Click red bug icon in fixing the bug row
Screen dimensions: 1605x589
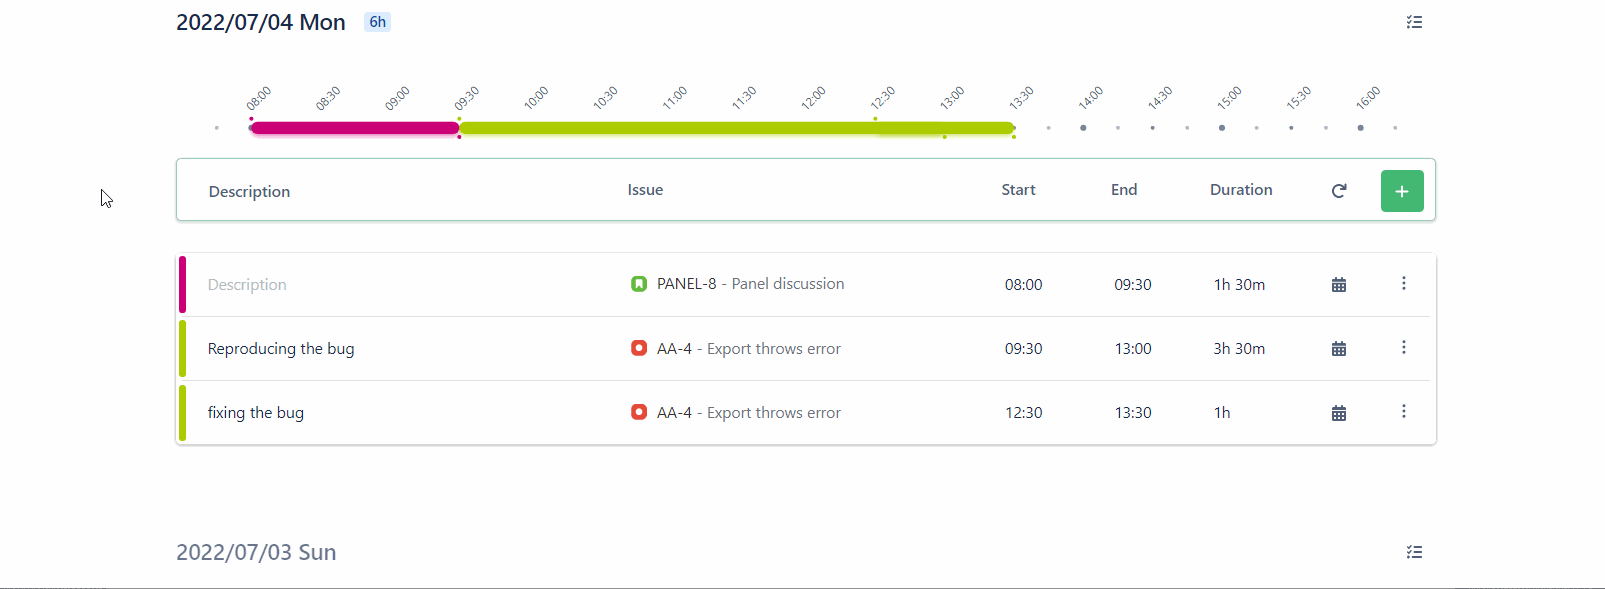(639, 412)
